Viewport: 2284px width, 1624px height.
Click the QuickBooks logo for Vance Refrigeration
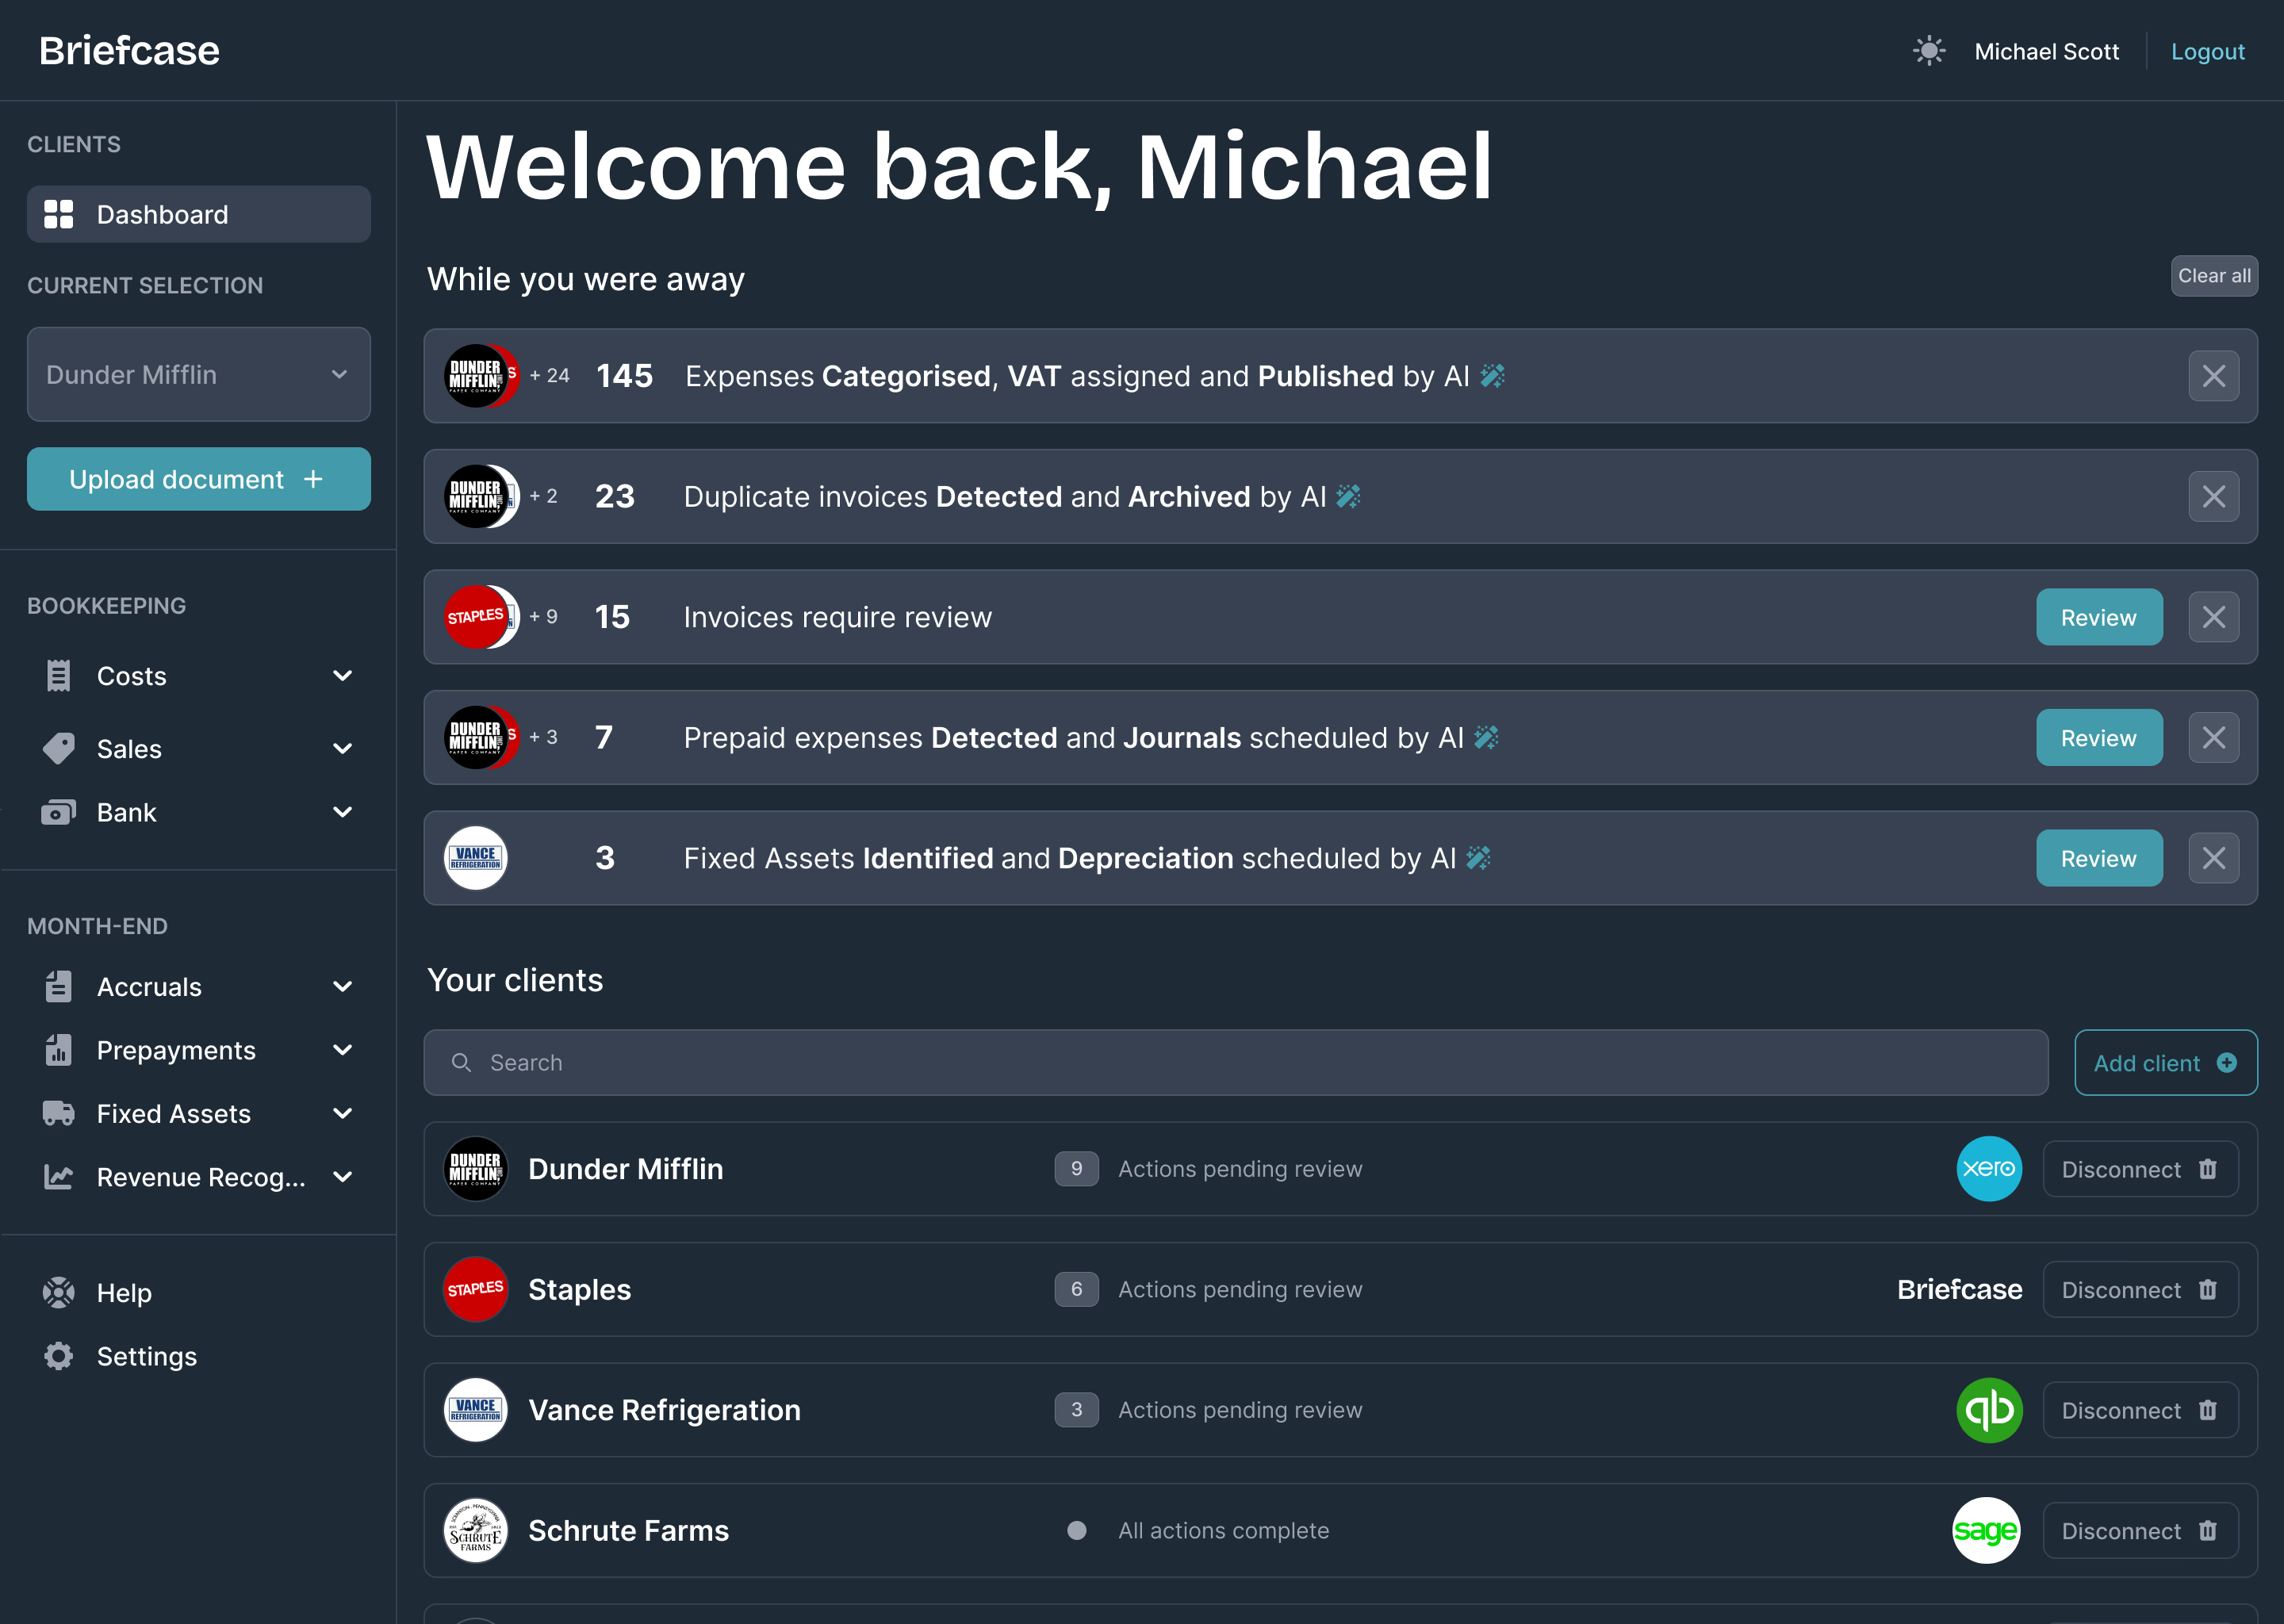[1988, 1410]
